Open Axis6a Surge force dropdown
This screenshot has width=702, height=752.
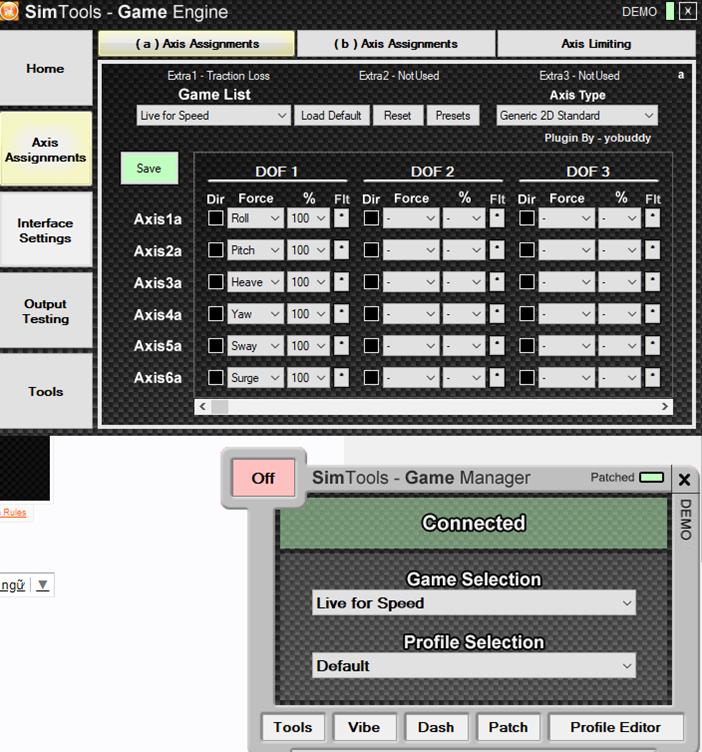pyautogui.click(x=255, y=377)
